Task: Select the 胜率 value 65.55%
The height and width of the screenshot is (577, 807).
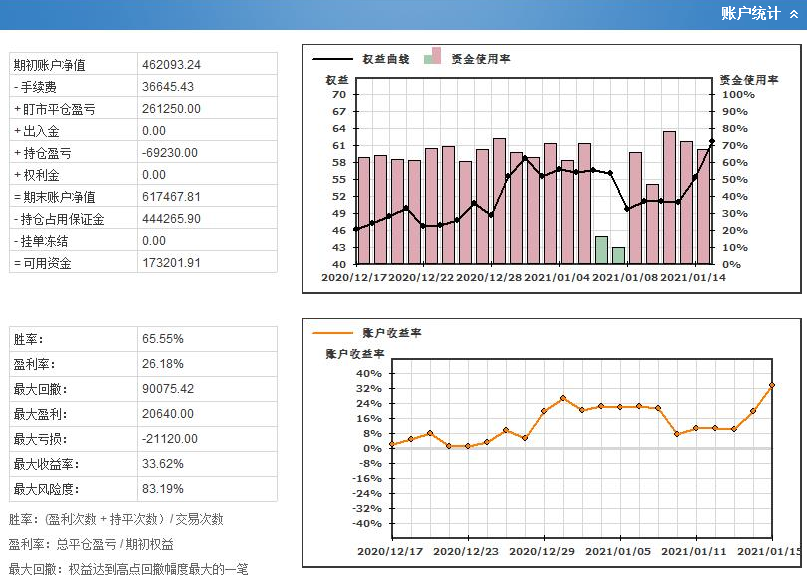Action: pyautogui.click(x=162, y=339)
